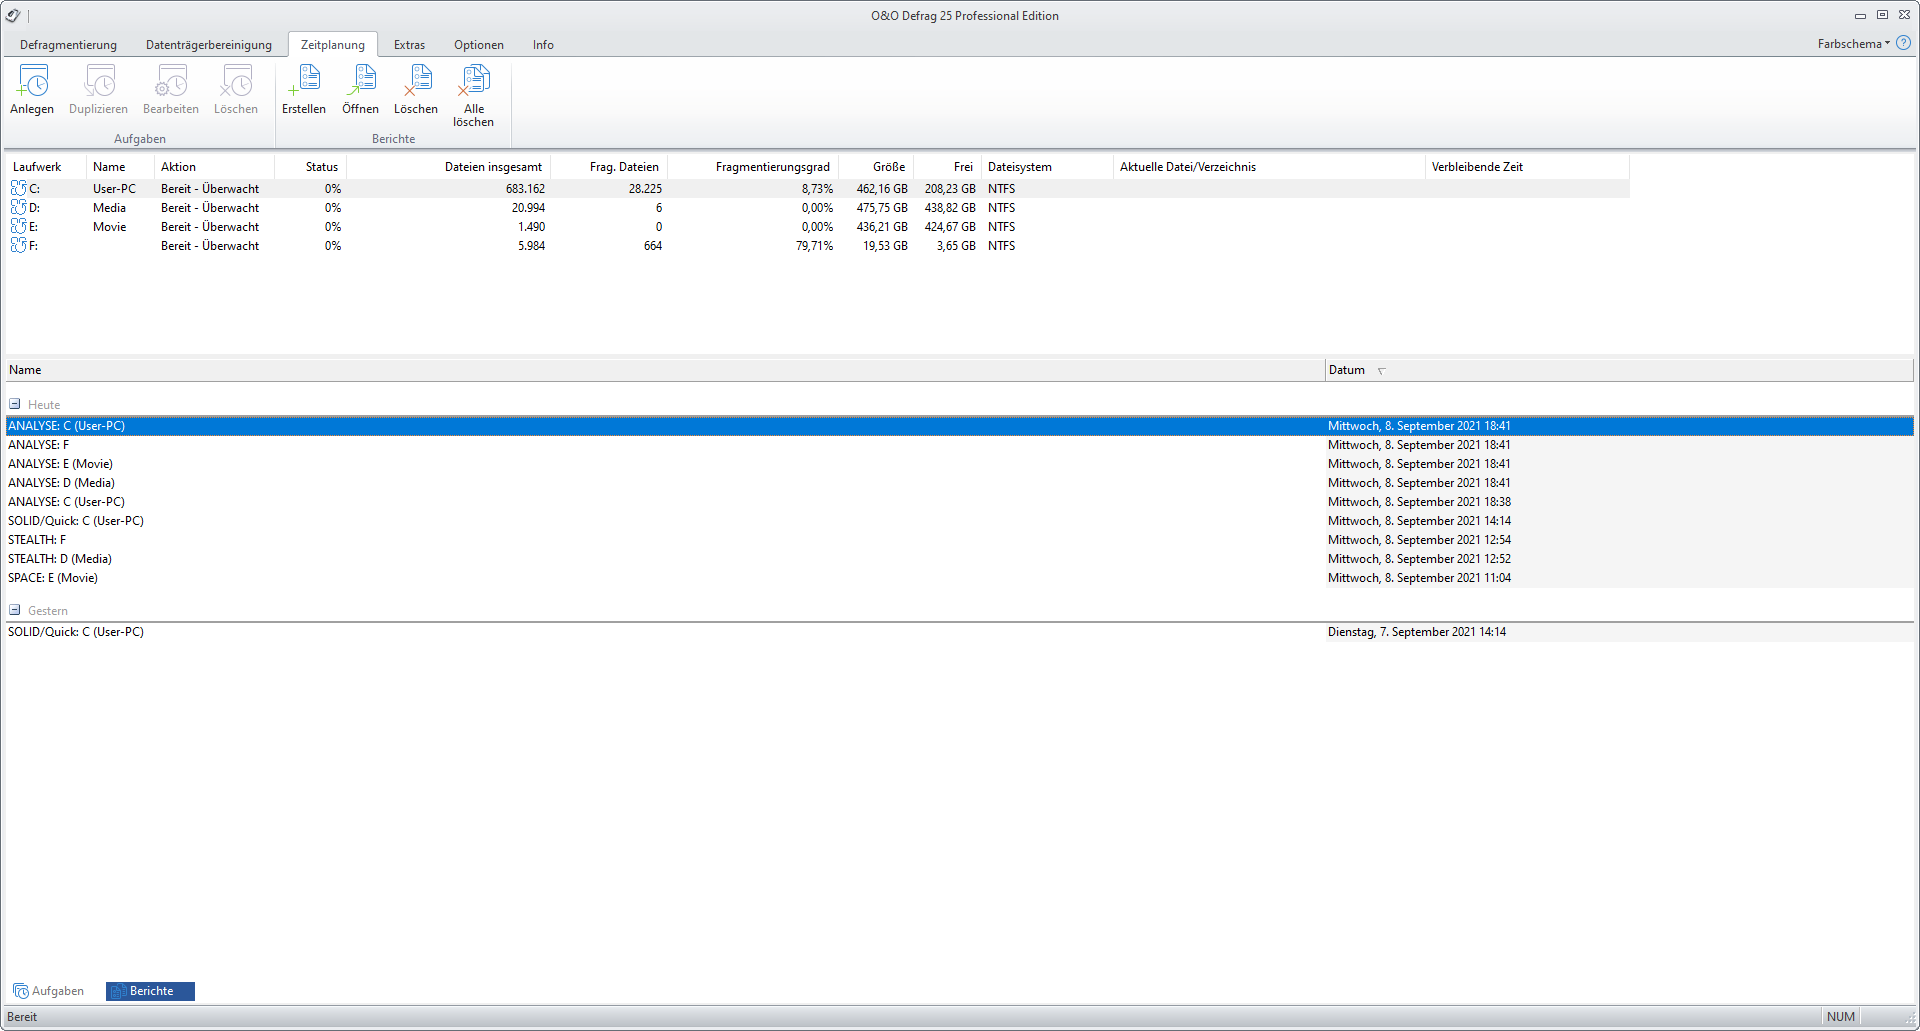Click the Status column header

click(x=311, y=167)
